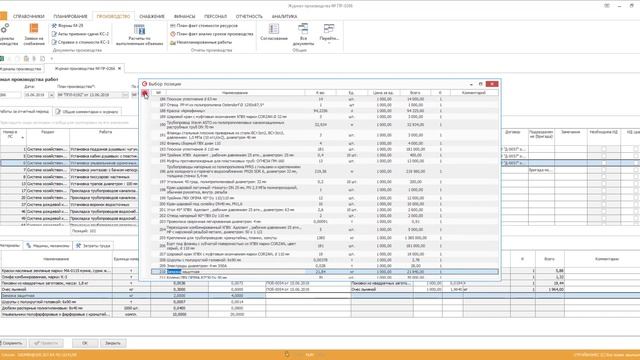Switch to ФИНАНСЫ ribbon tab
This screenshot has height=360, width=640.
184,16
